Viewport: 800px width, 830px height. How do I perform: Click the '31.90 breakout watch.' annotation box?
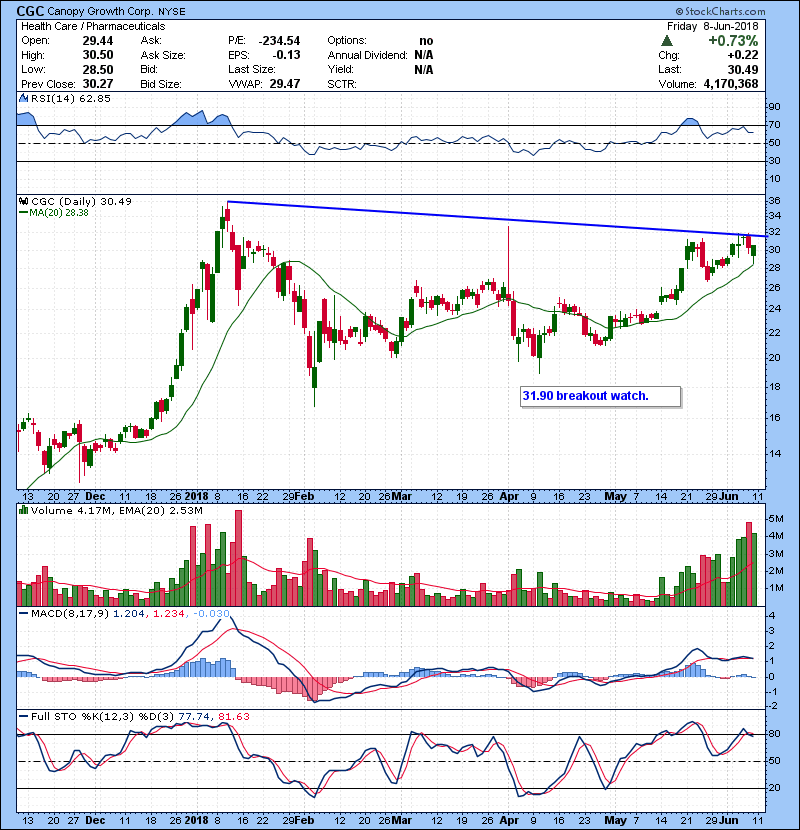pos(600,396)
